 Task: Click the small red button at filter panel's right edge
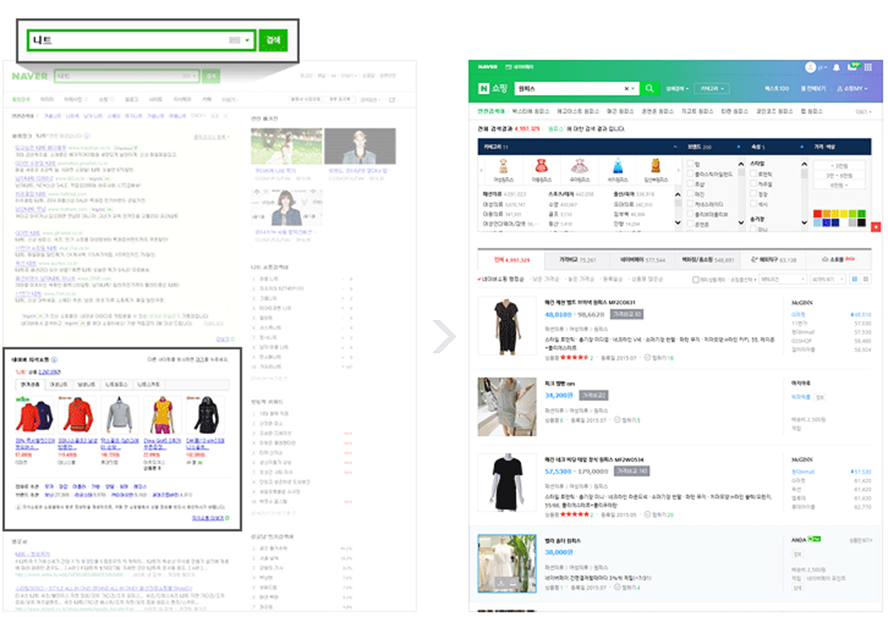pos(876,227)
